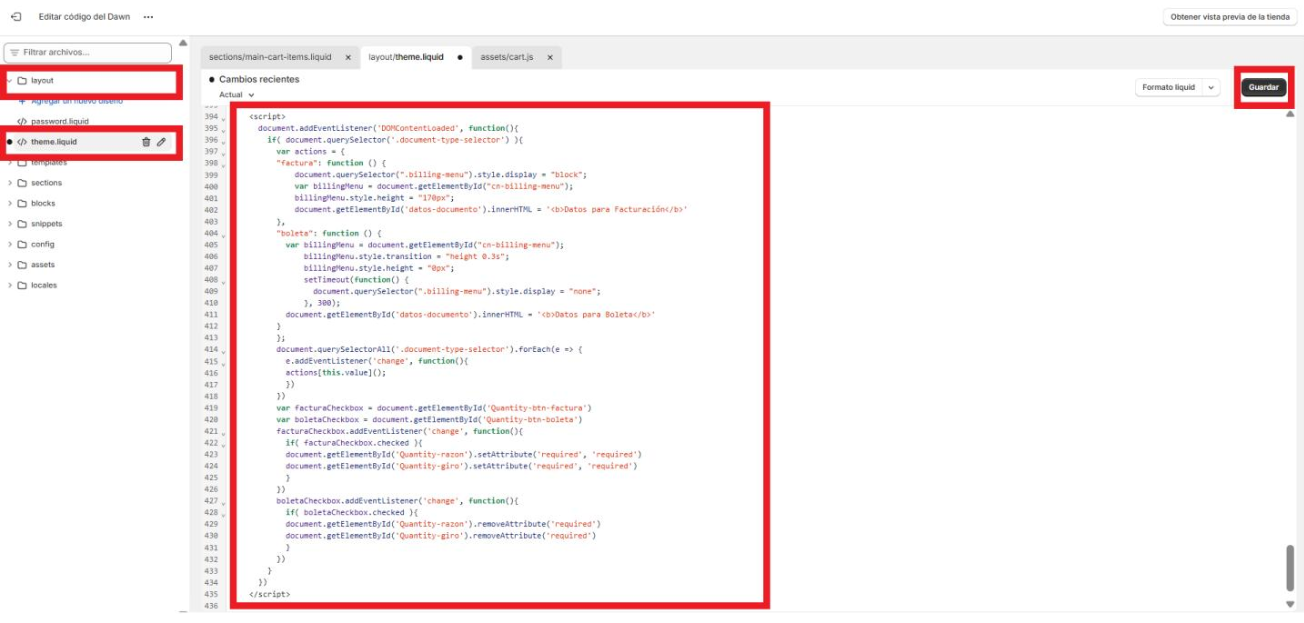The height and width of the screenshot is (623, 1304).
Task: Open the Formato liquid dropdown arrow
Action: (x=1212, y=88)
